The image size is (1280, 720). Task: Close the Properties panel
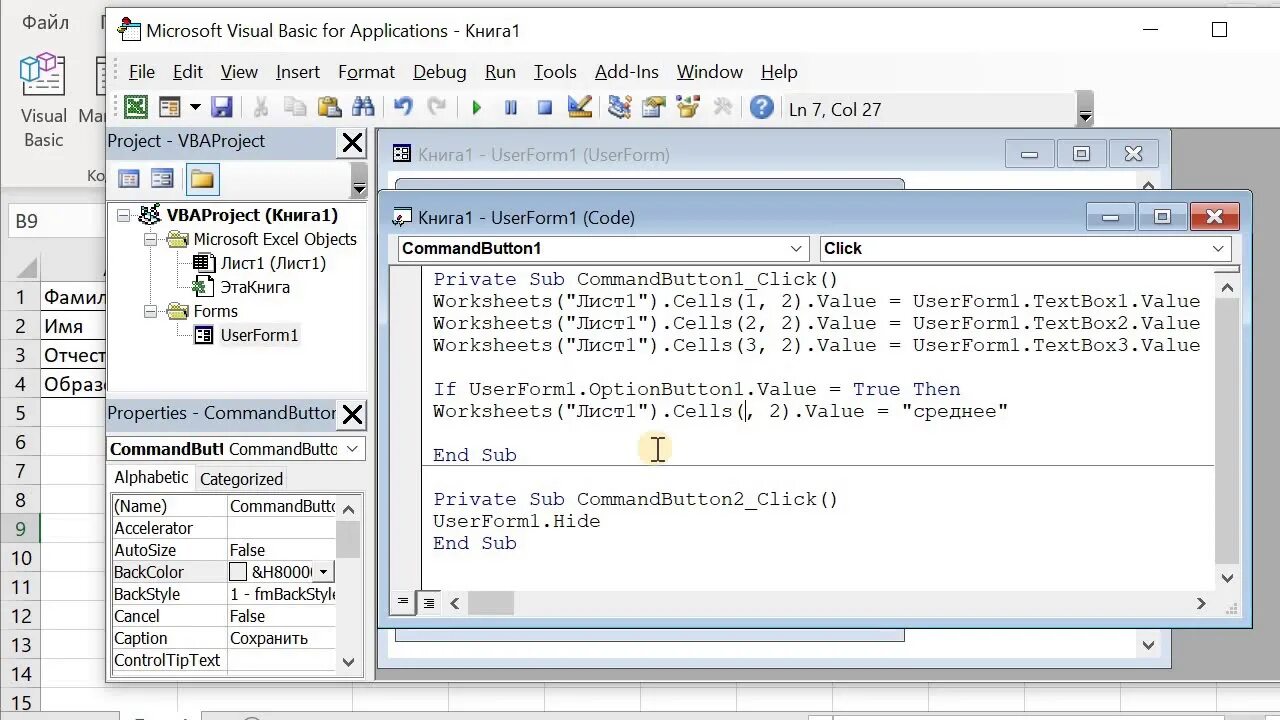click(x=352, y=415)
